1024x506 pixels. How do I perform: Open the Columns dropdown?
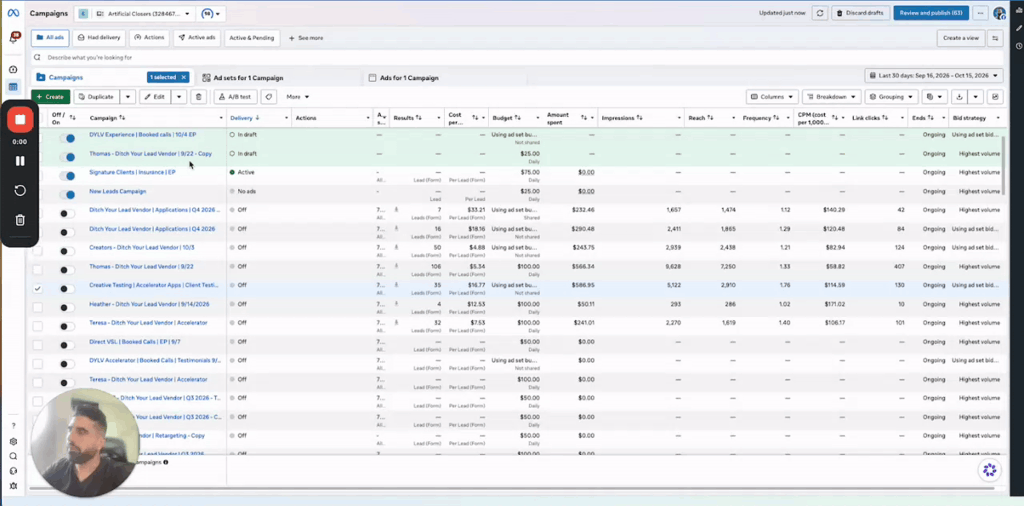(x=772, y=97)
